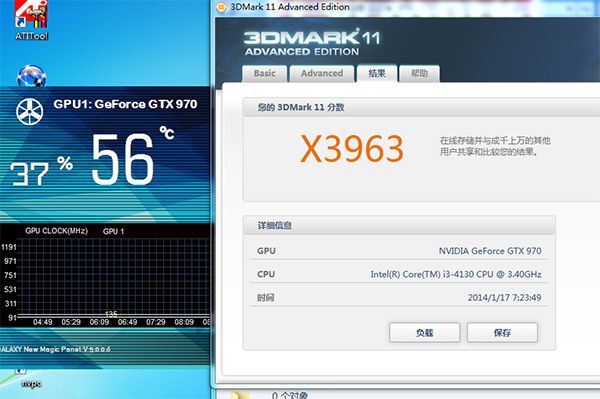
Task: Click the 56 °C temperature readout
Action: pyautogui.click(x=132, y=157)
